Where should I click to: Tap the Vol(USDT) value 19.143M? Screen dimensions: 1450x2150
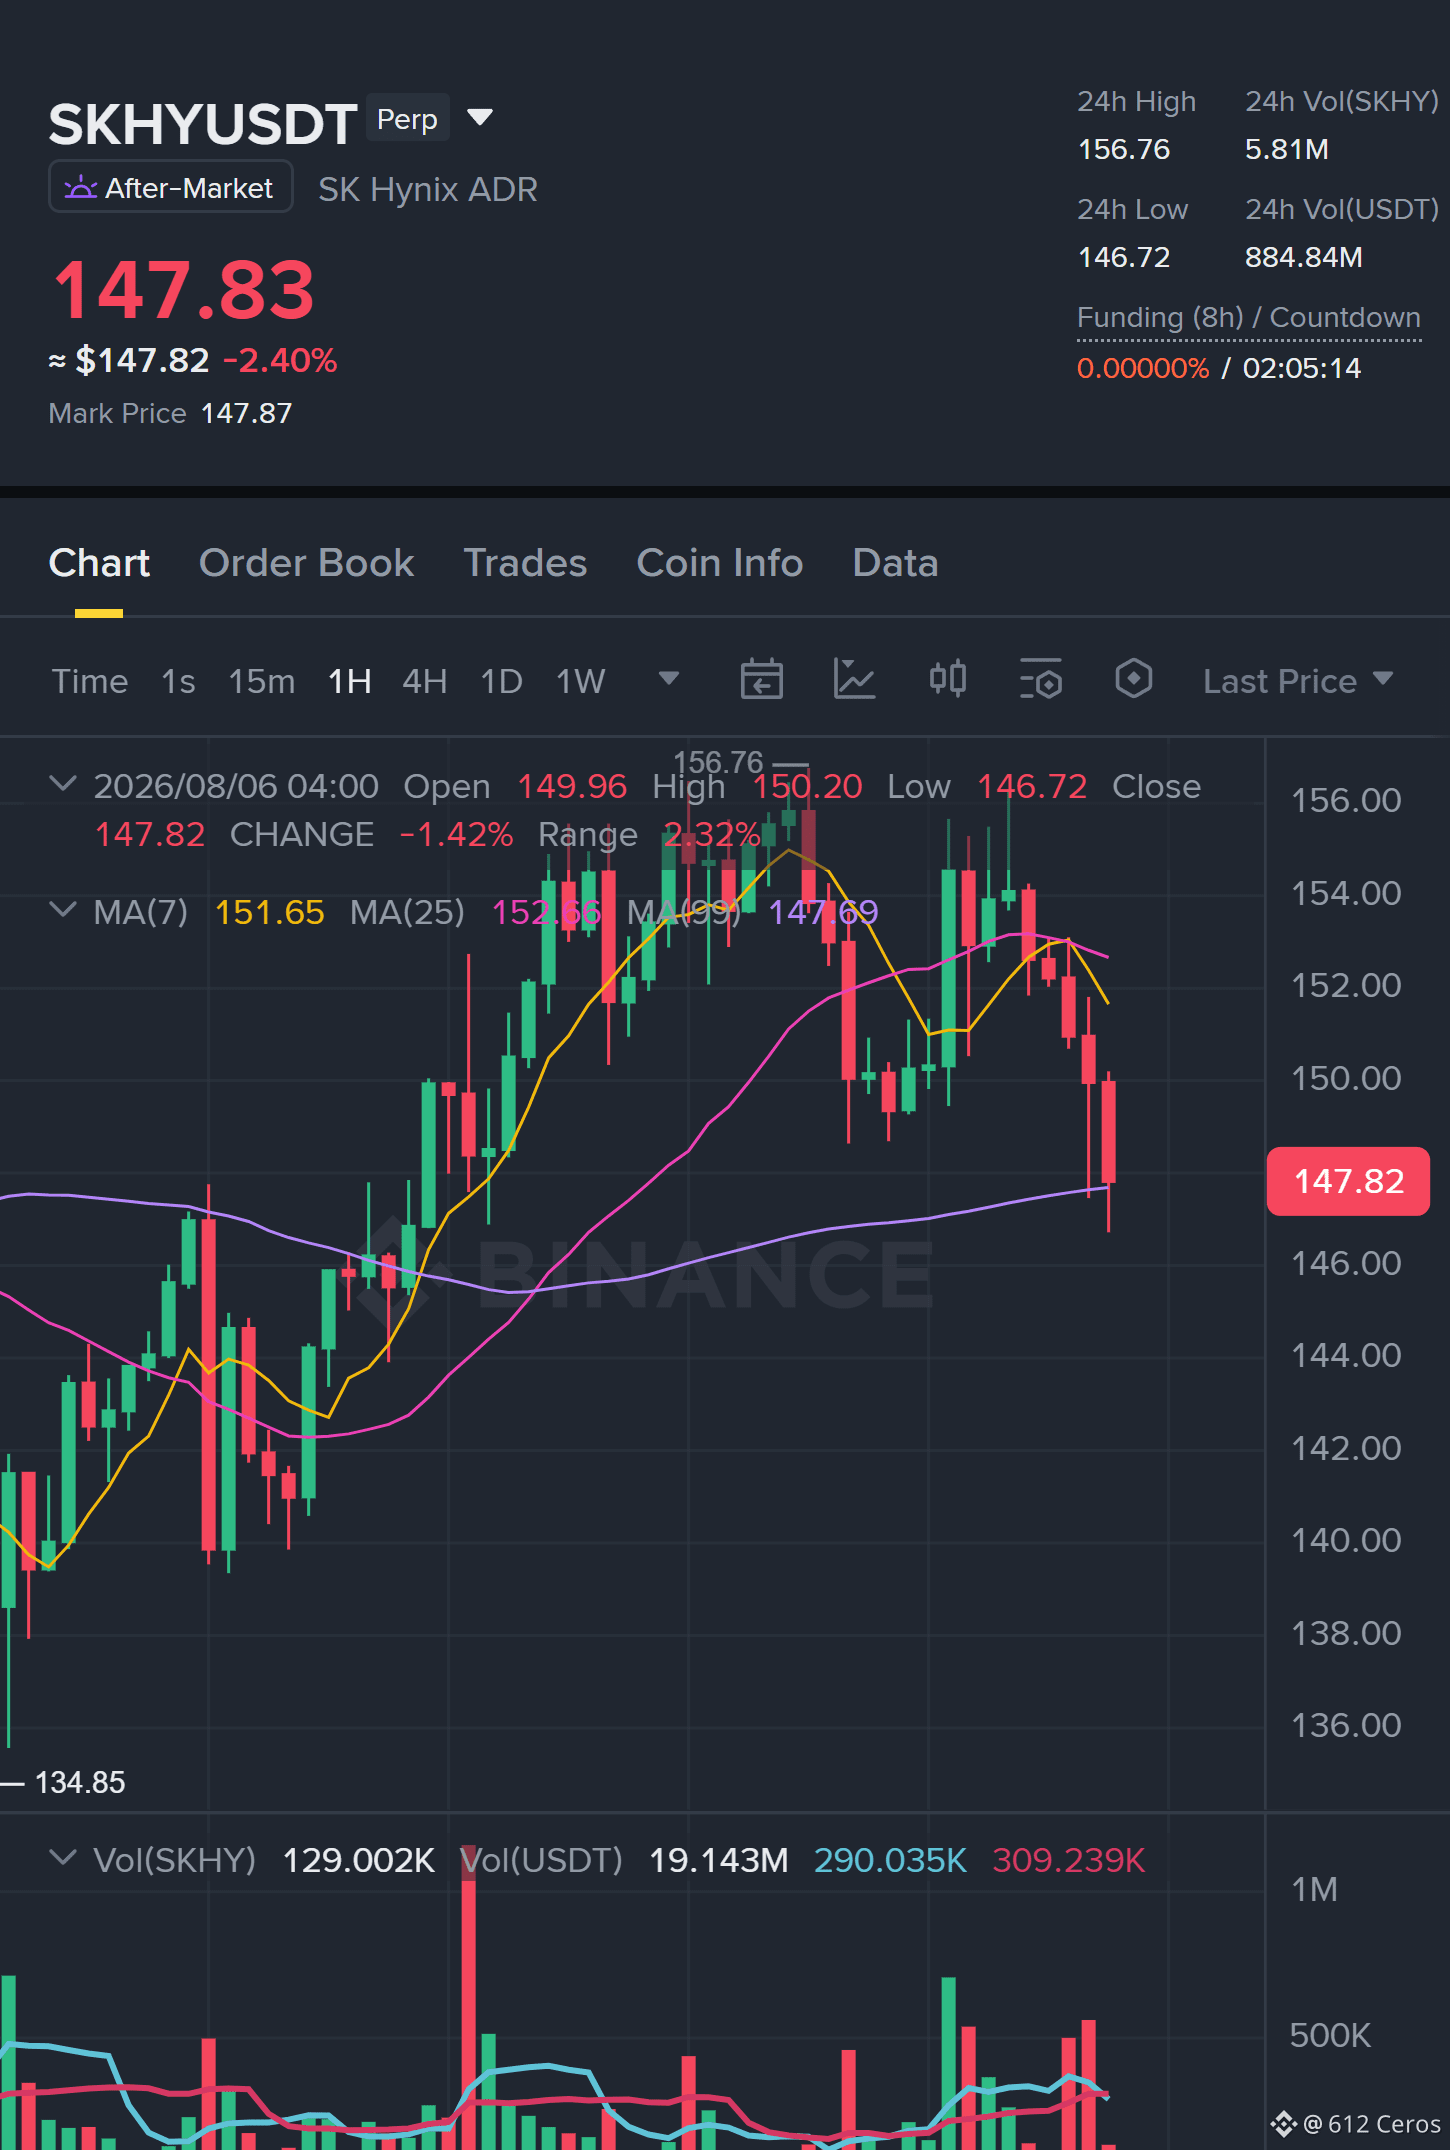click(x=718, y=1860)
